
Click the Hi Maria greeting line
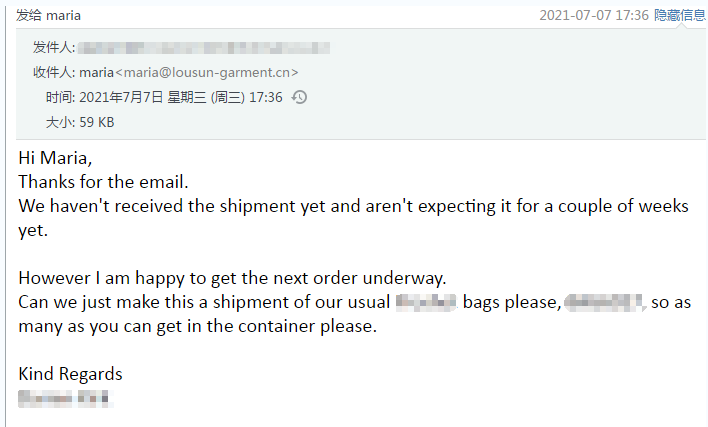[x=55, y=158]
